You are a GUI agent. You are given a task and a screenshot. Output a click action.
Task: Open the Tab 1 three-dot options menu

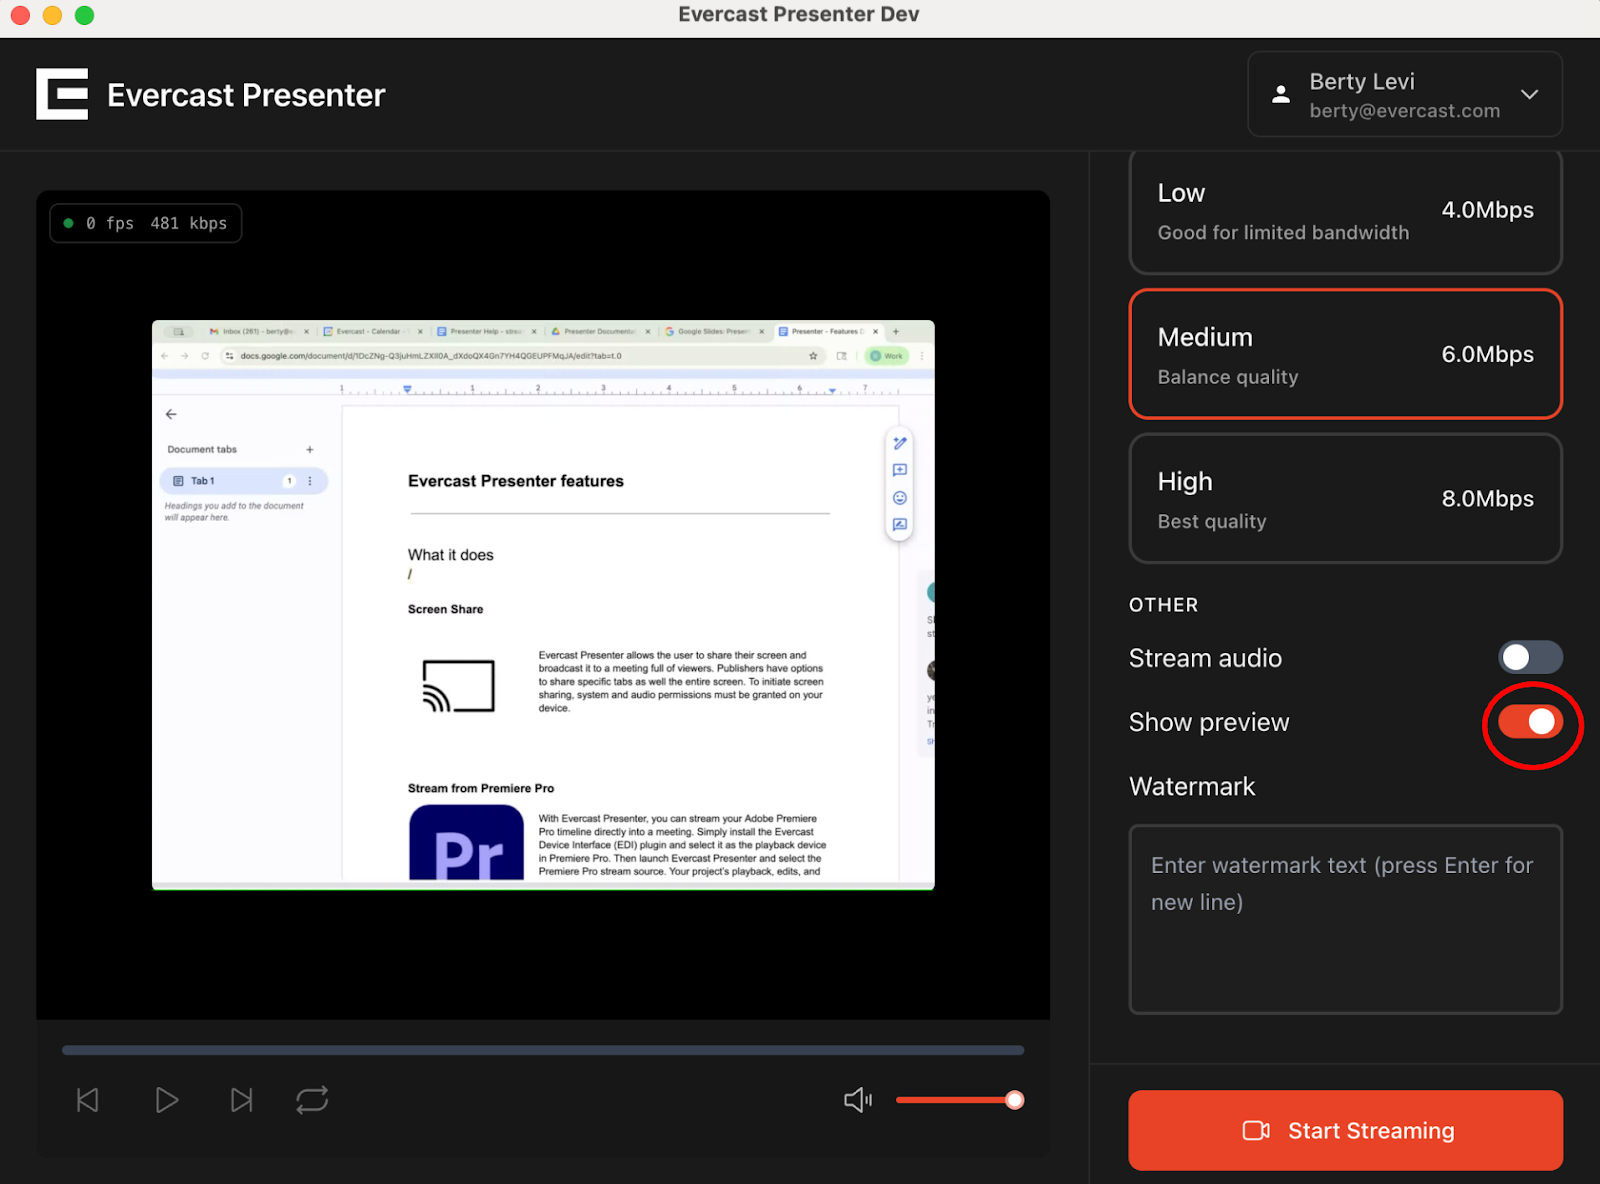click(310, 481)
